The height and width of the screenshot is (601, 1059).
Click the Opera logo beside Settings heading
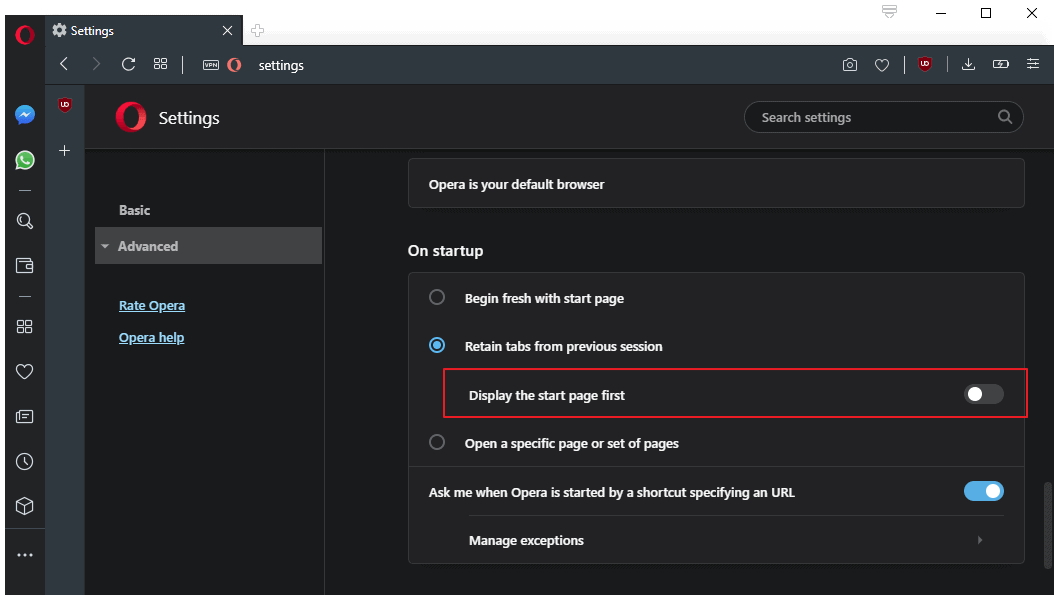tap(131, 117)
